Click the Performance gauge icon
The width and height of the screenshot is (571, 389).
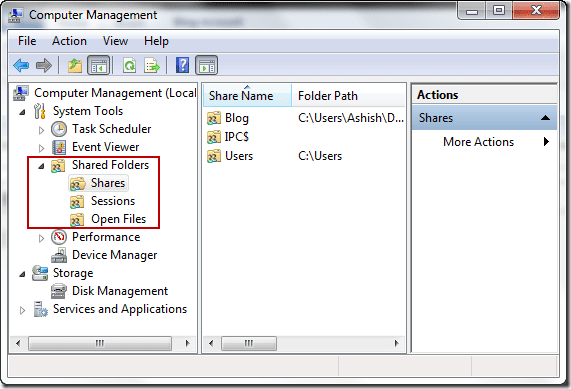point(59,237)
